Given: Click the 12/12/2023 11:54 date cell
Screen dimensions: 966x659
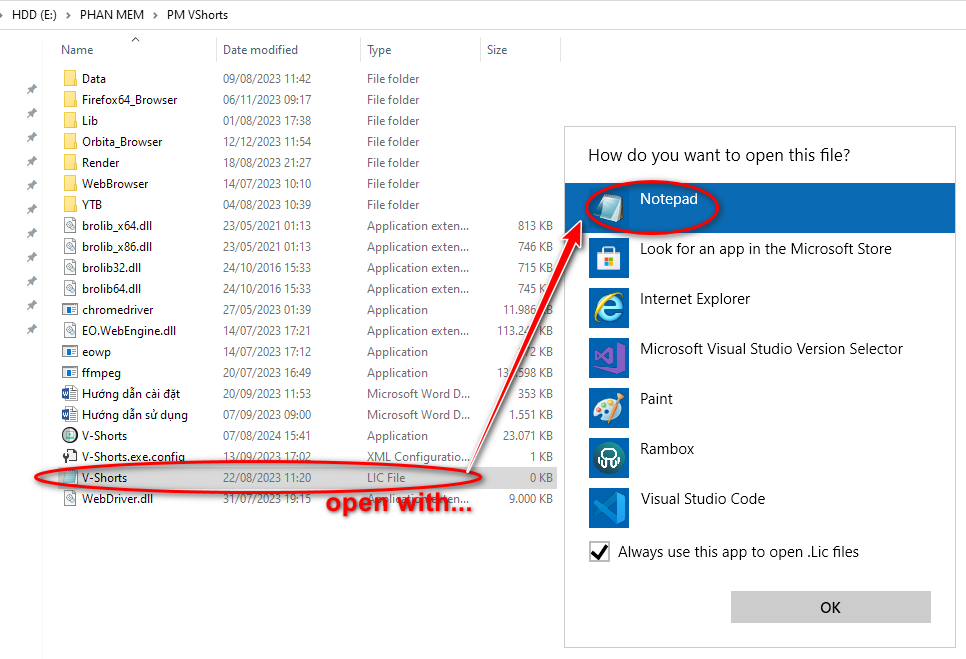Looking at the screenshot, I should click(x=267, y=141).
